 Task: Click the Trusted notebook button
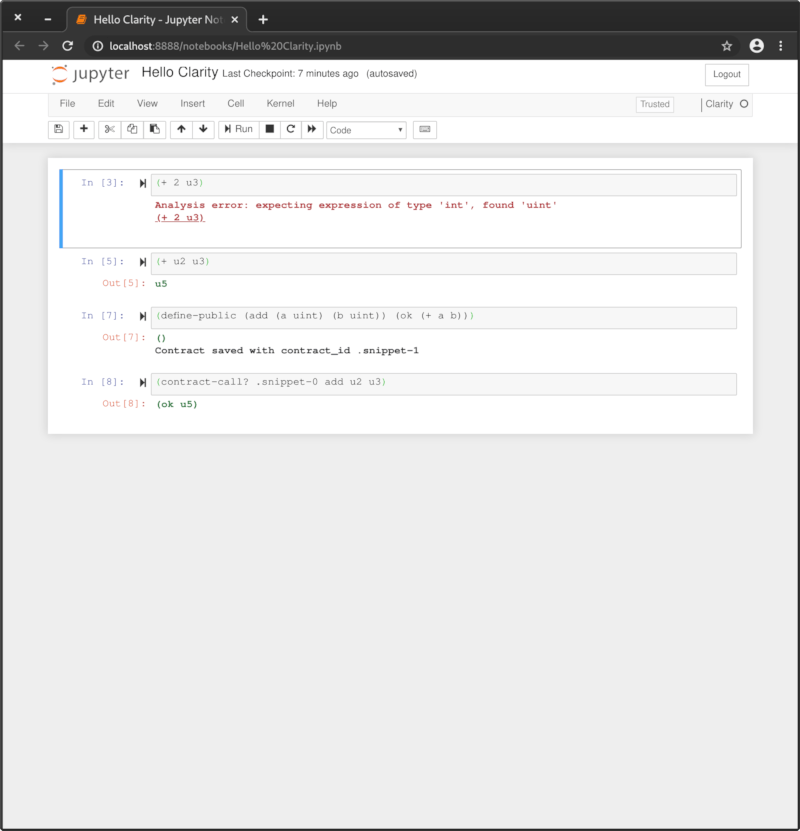(654, 104)
